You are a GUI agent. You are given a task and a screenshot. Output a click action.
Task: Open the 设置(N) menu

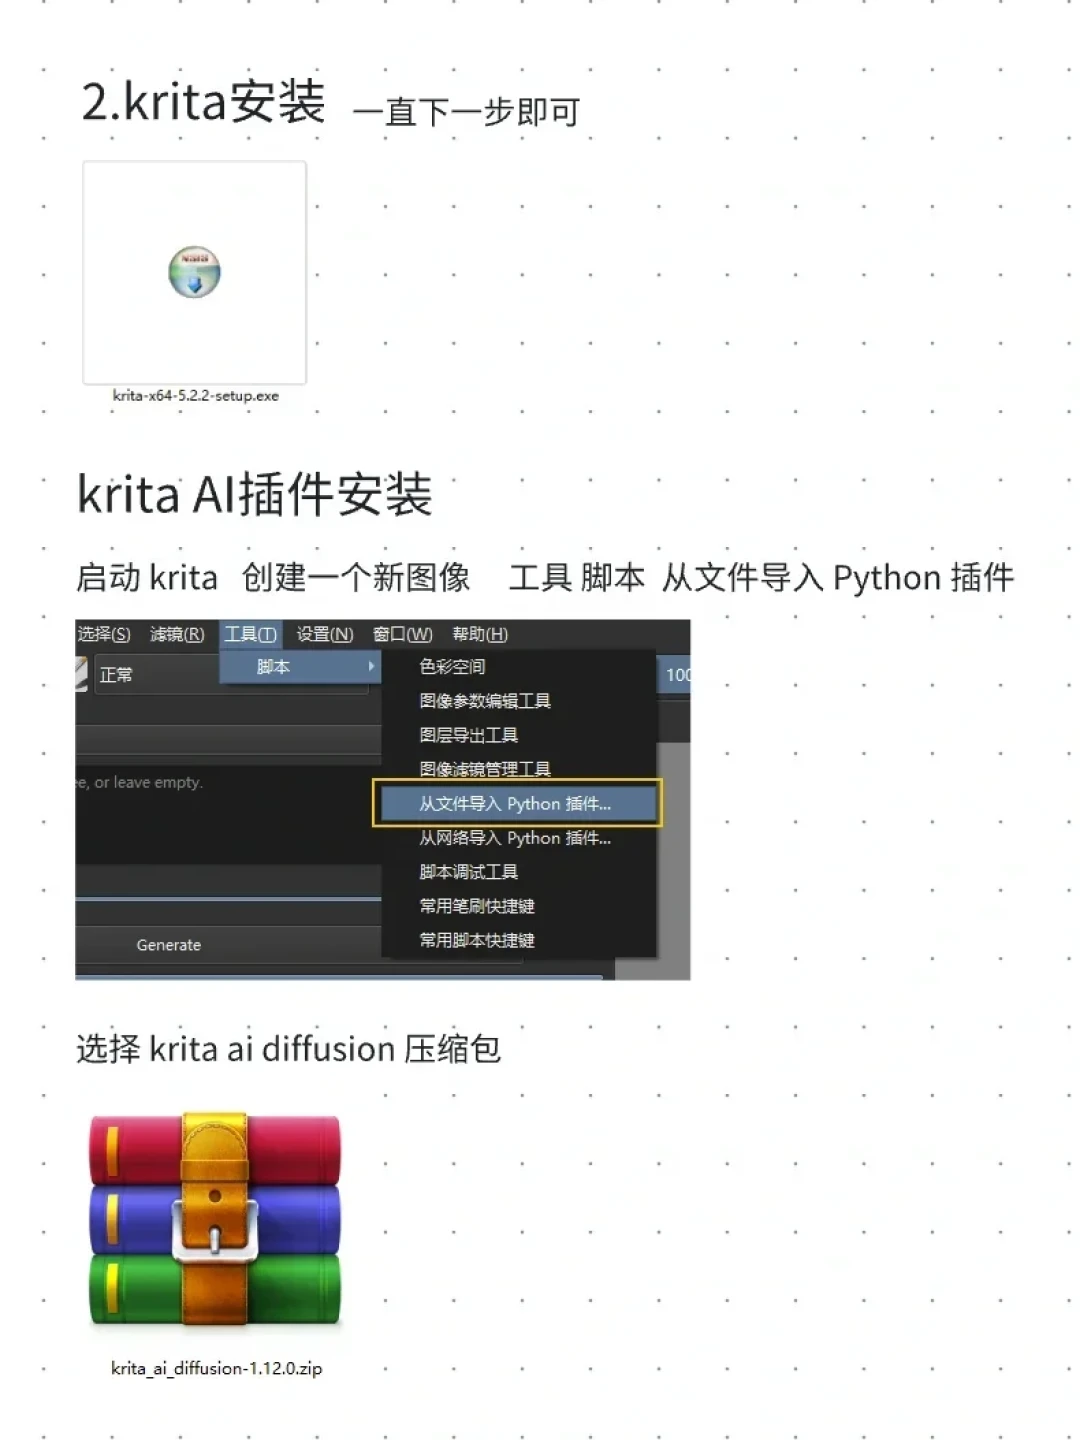325,634
